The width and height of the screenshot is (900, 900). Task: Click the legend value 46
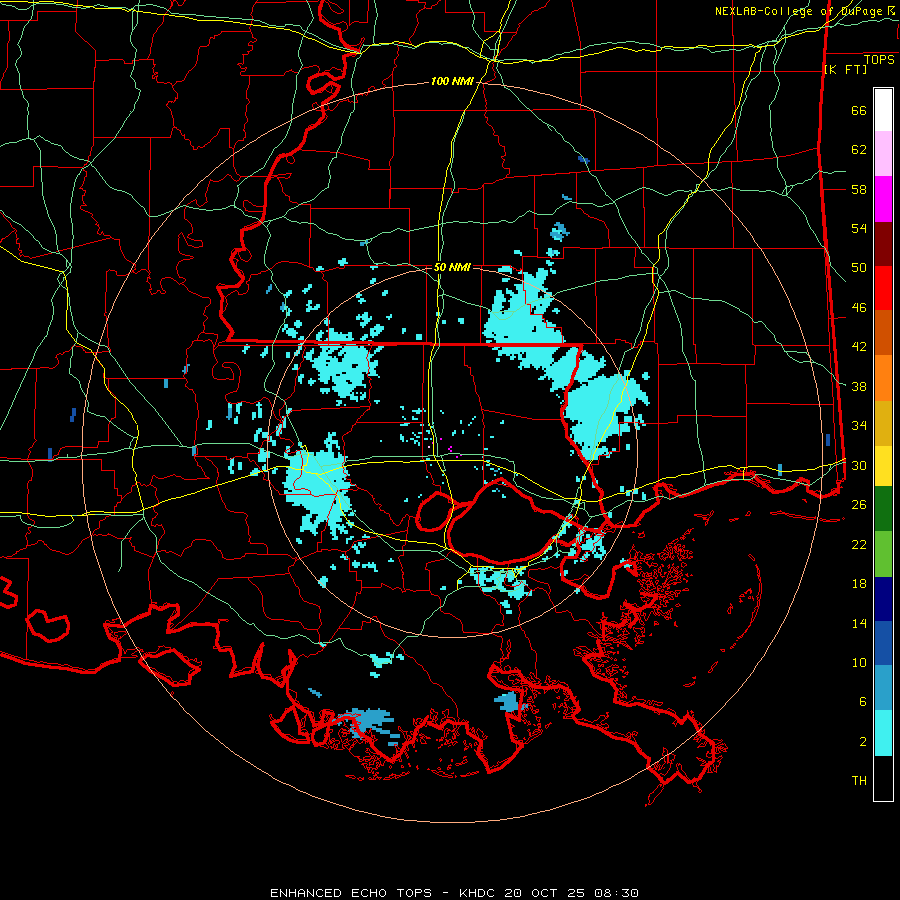coord(859,308)
